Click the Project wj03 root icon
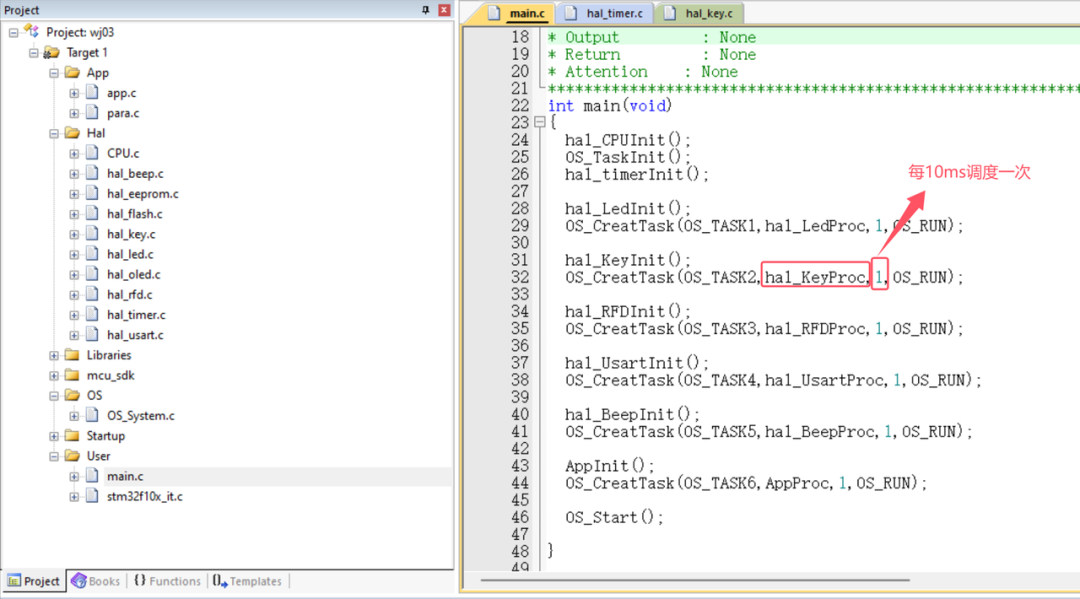Screen dimensions: 1080x599 [x=32, y=31]
